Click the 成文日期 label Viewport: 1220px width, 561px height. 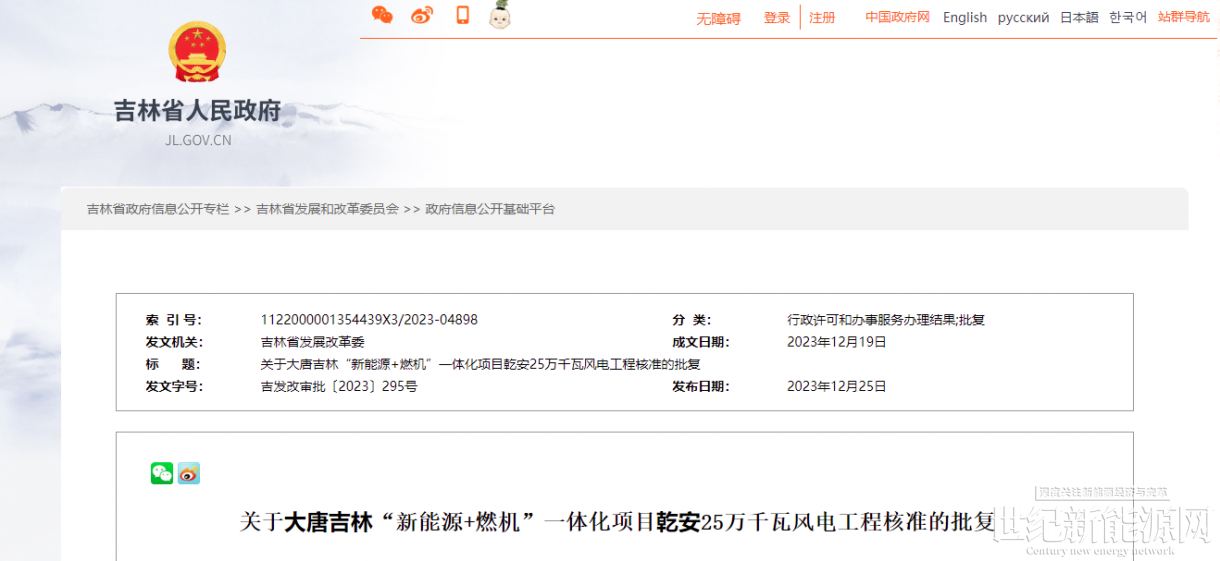[700, 342]
